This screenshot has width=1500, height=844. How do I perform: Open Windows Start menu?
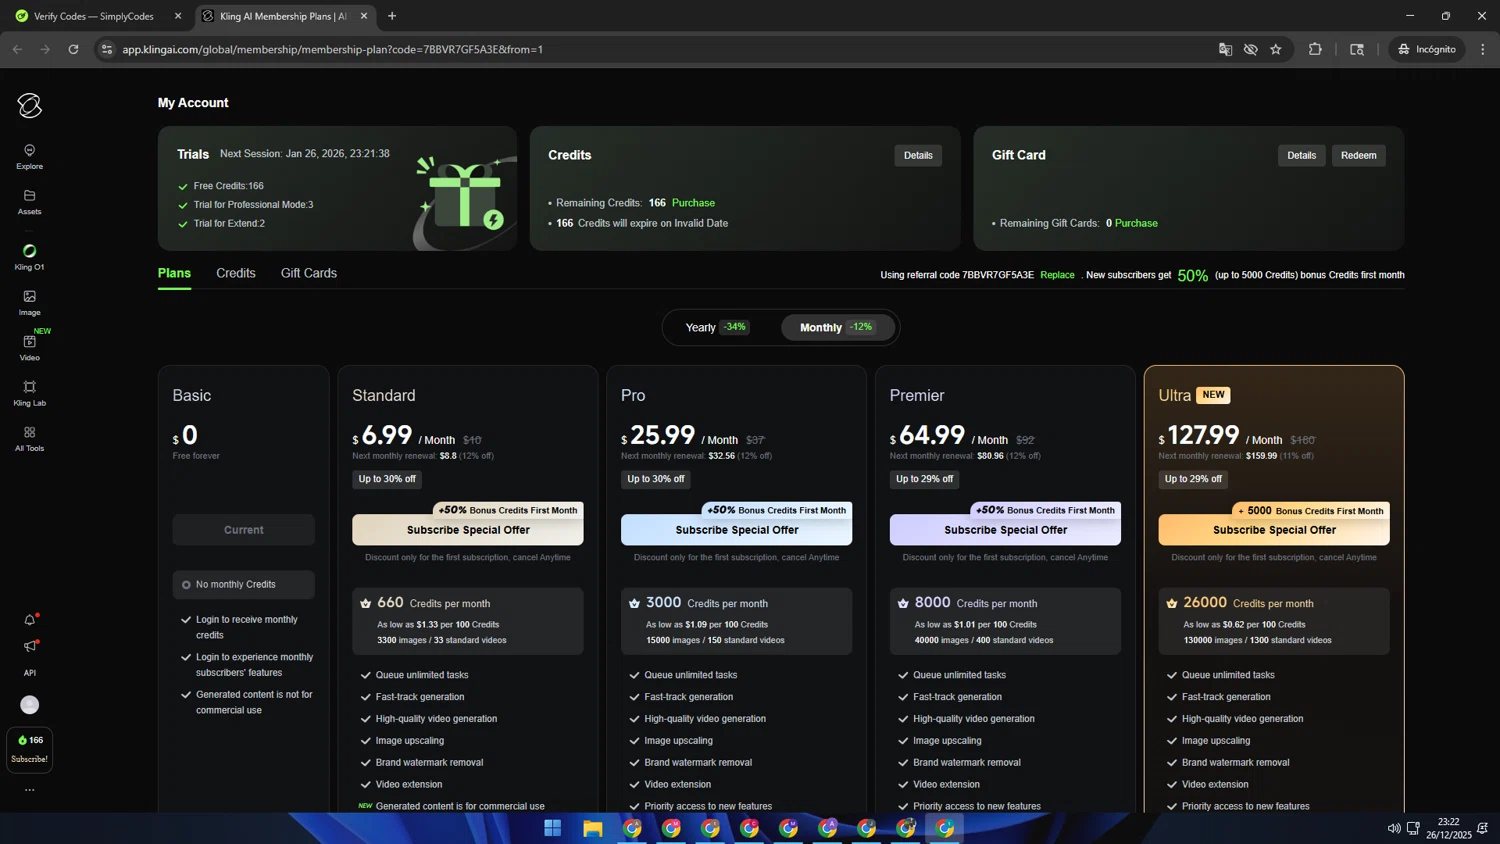pos(552,828)
